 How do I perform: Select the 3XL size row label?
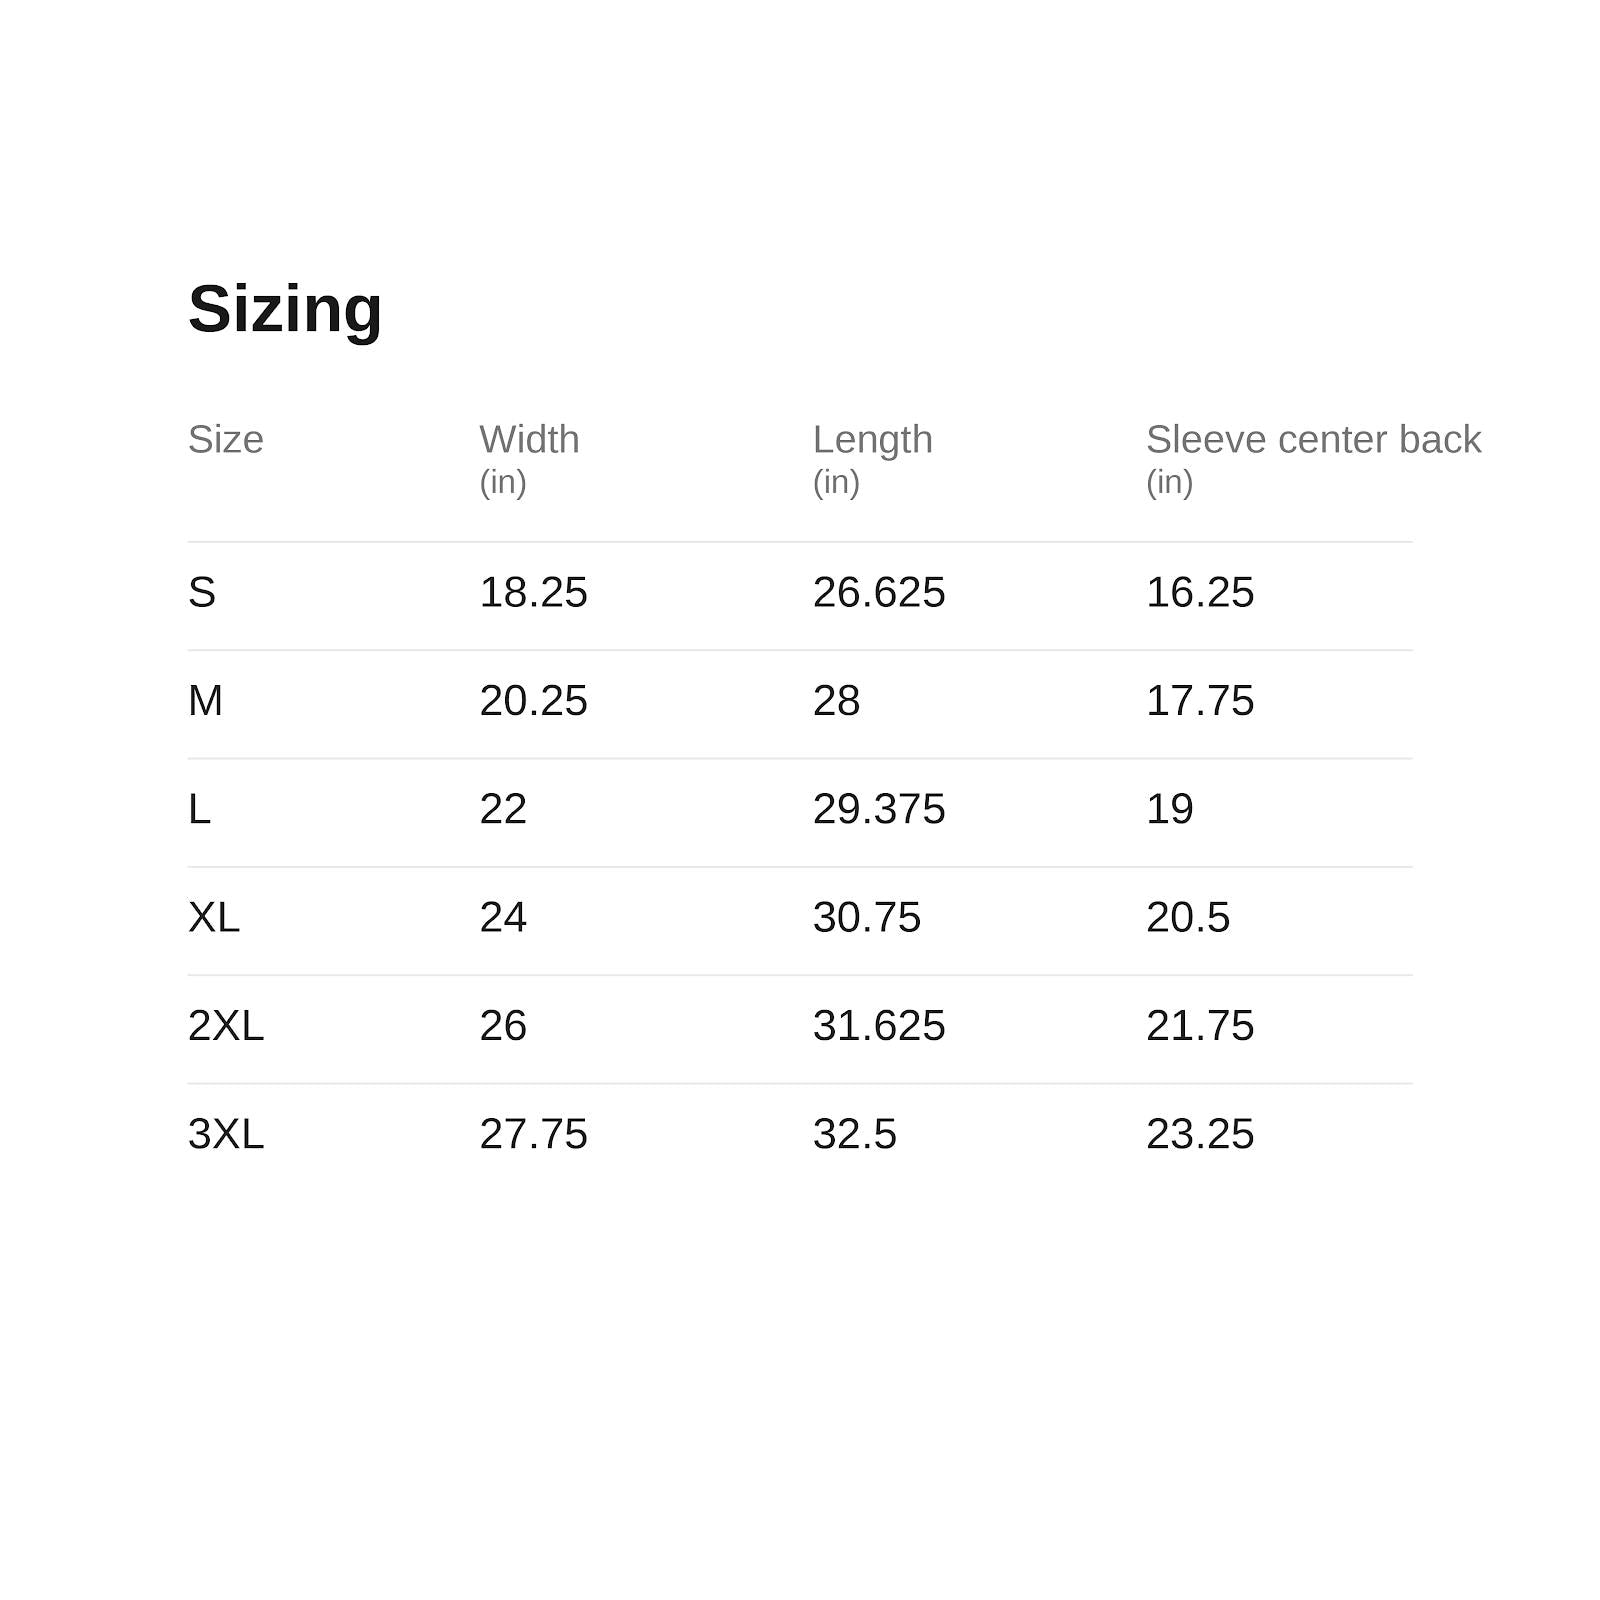[226, 1134]
